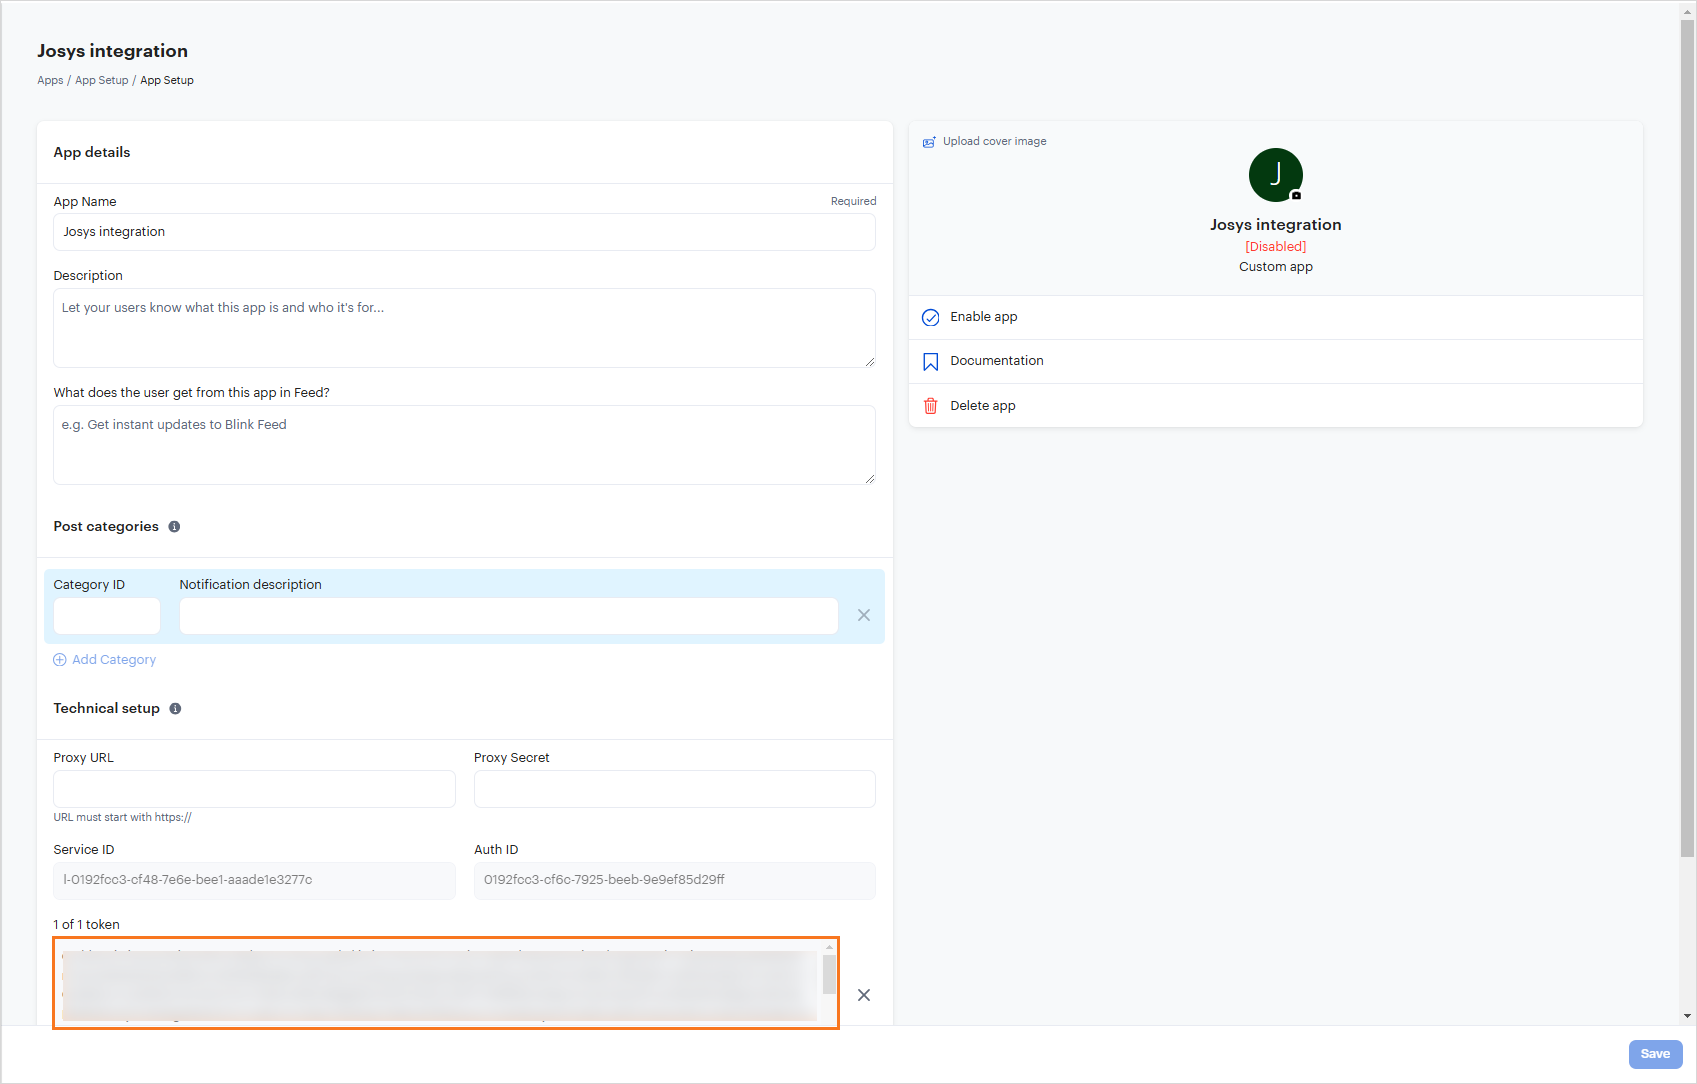Focus the Category ID input
Screen dimensions: 1697x1084
[107, 616]
